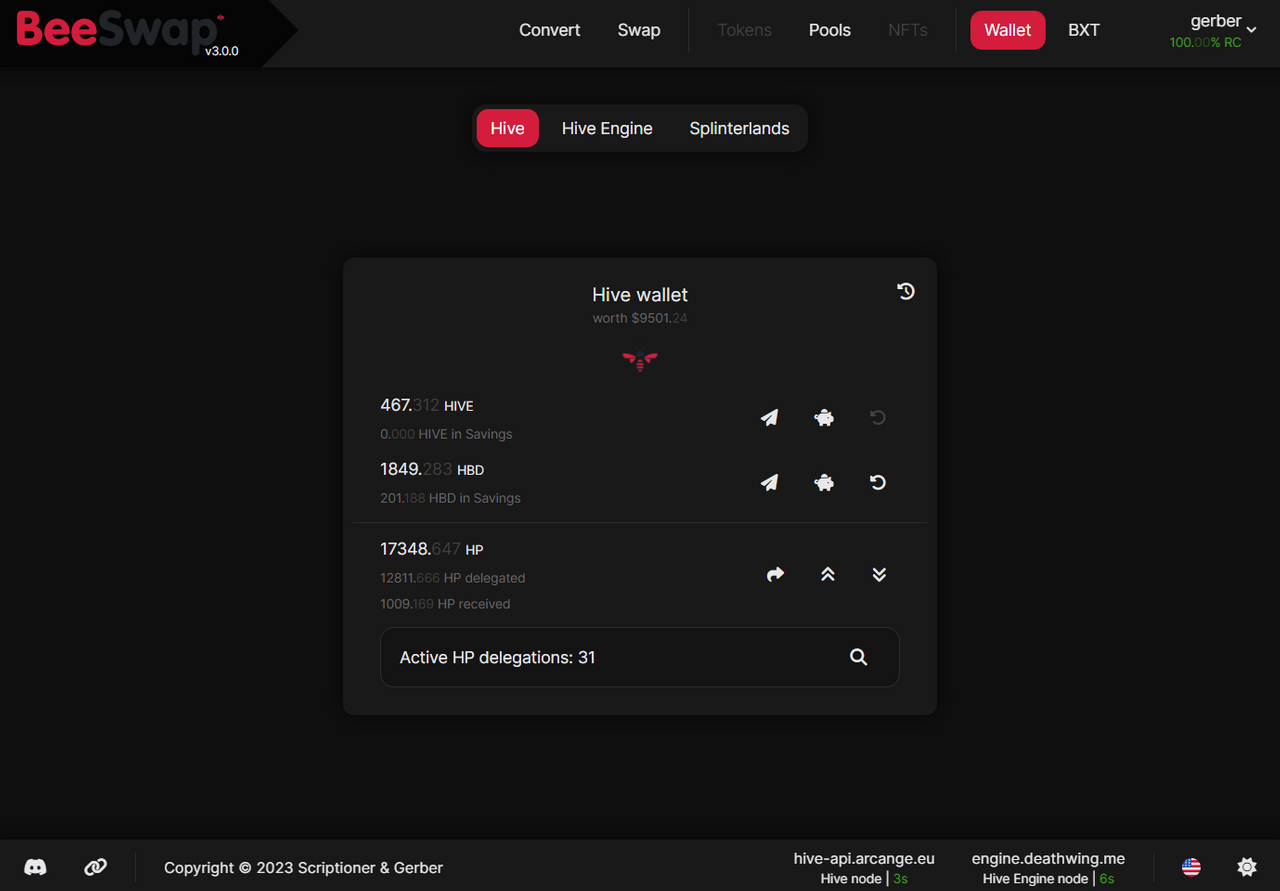Send HIVE with paper plane icon
The width and height of the screenshot is (1280, 891).
point(769,418)
